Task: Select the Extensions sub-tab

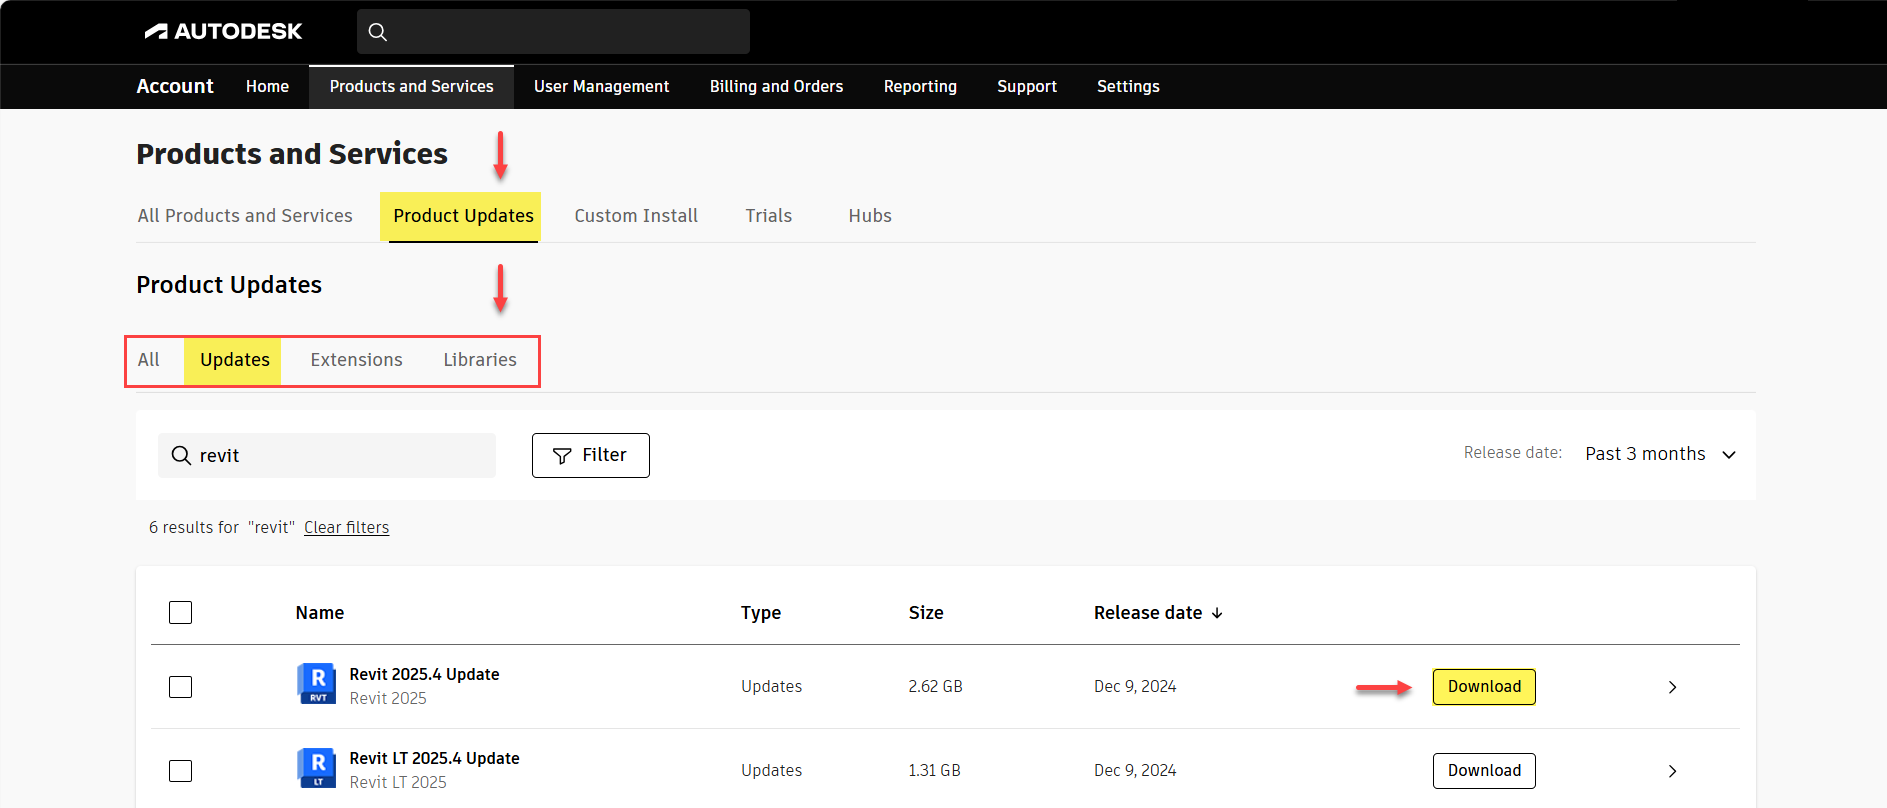Action: click(x=356, y=359)
